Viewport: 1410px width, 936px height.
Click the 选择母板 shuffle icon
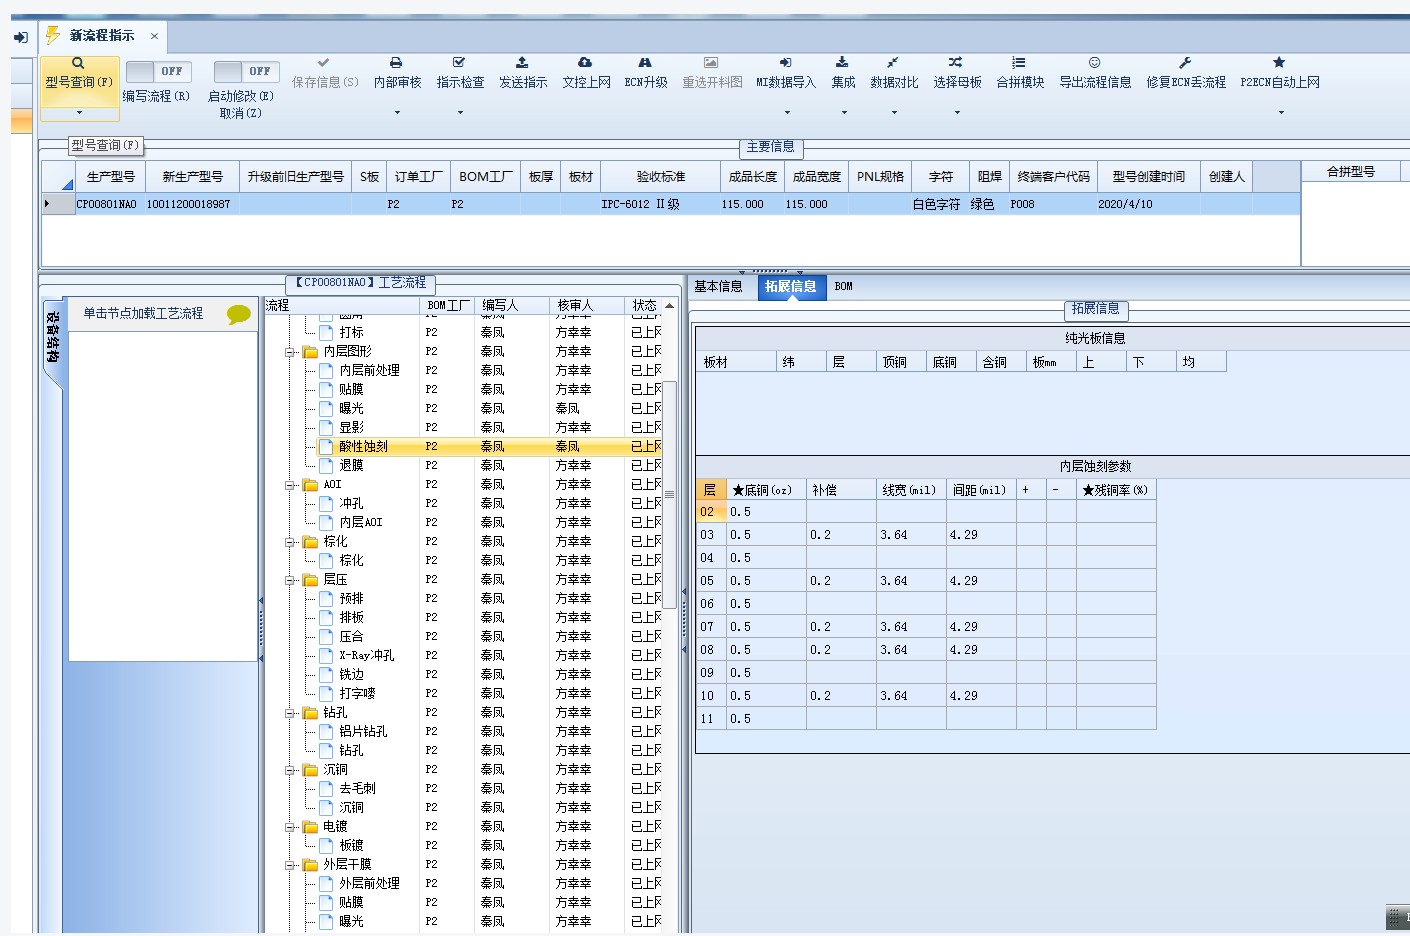click(956, 62)
